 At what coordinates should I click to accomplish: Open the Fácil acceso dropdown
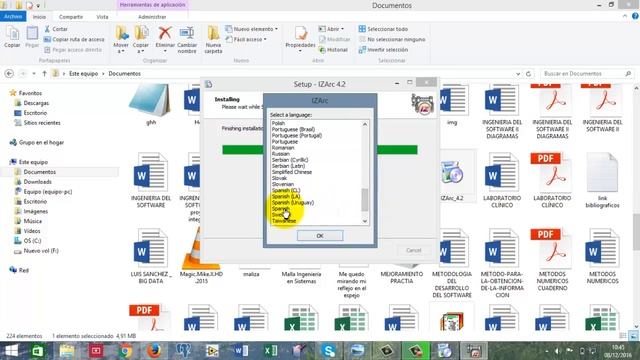(247, 40)
